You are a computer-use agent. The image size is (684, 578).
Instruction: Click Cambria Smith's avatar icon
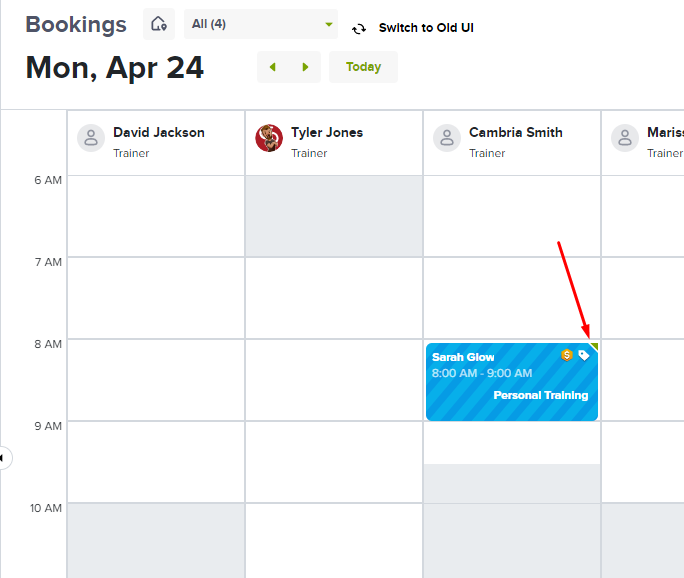pyautogui.click(x=447, y=138)
